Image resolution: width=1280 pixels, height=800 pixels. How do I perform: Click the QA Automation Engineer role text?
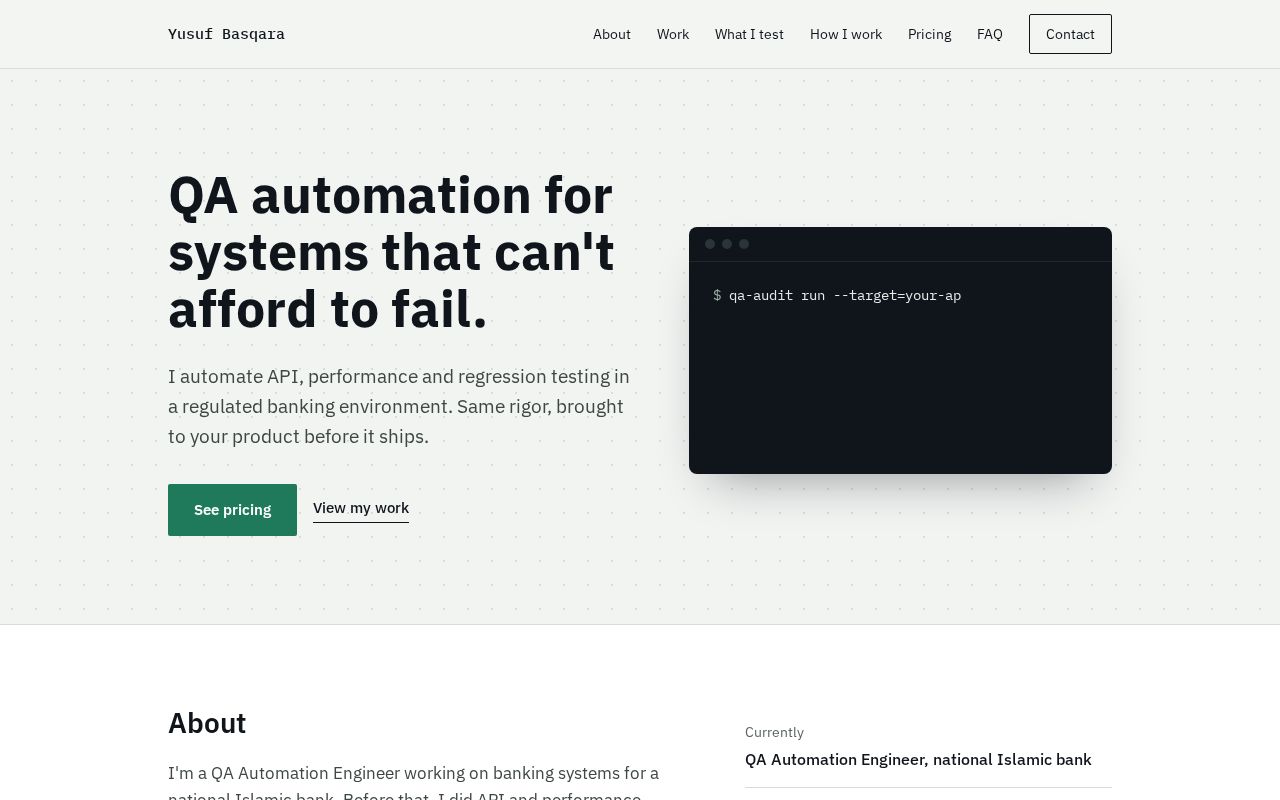click(918, 760)
